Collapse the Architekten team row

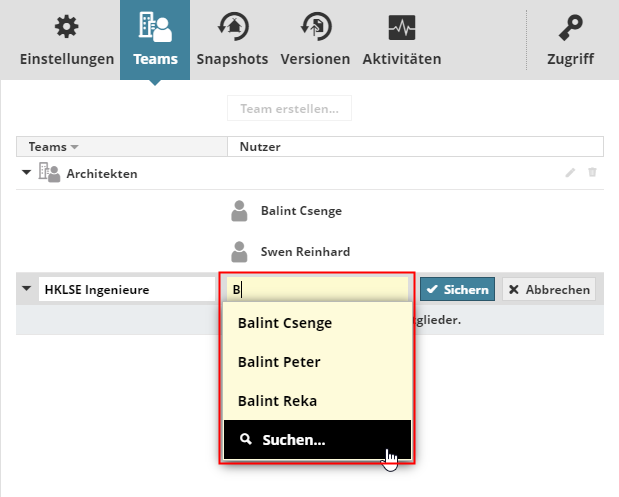point(26,173)
